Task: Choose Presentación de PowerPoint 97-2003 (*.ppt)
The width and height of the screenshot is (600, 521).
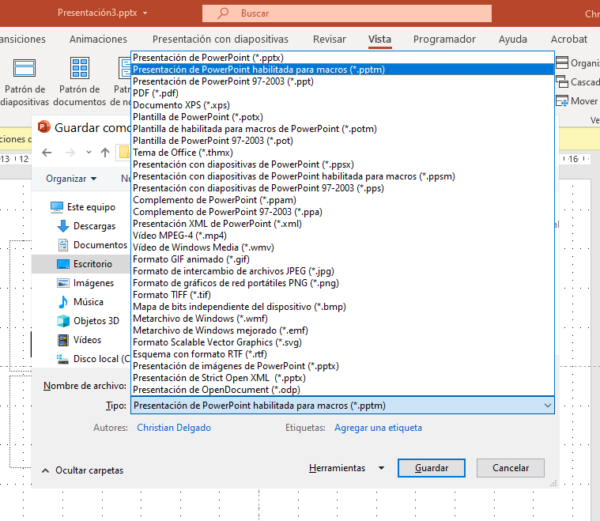Action: pyautogui.click(x=342, y=81)
